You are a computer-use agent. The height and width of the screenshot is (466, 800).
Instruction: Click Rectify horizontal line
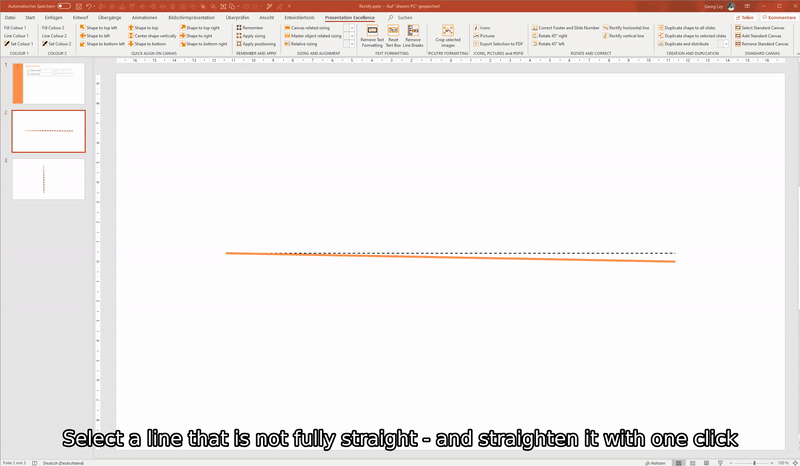[626, 28]
